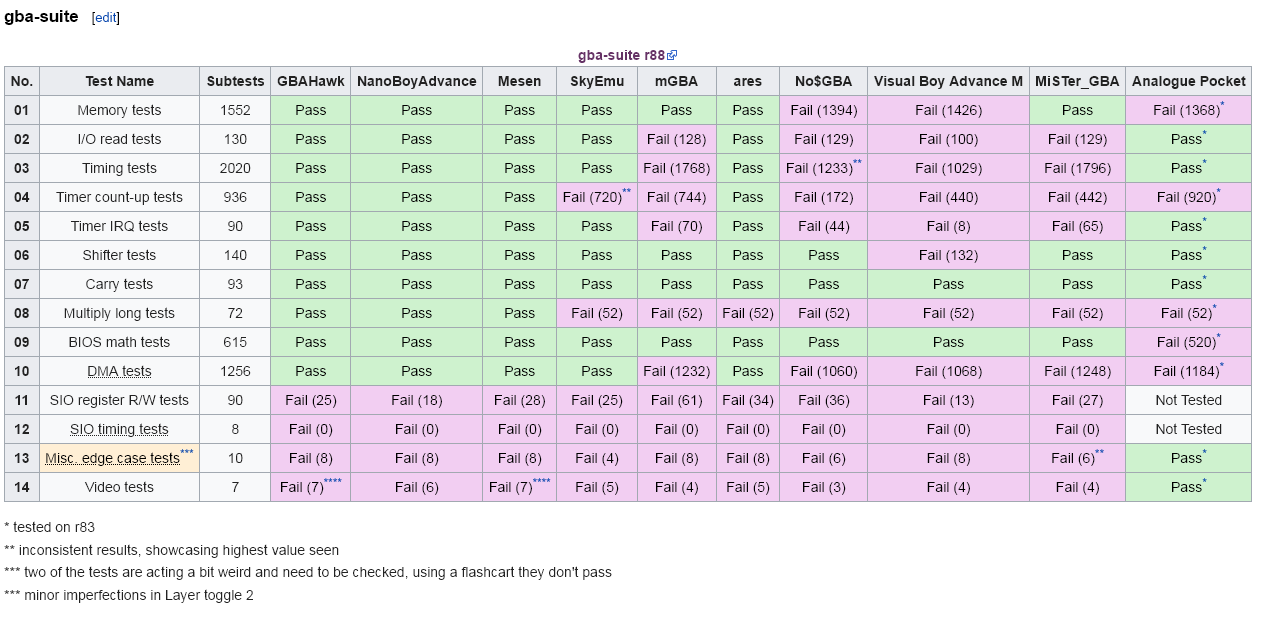Click the MiSTer_GBA column header

1077,81
